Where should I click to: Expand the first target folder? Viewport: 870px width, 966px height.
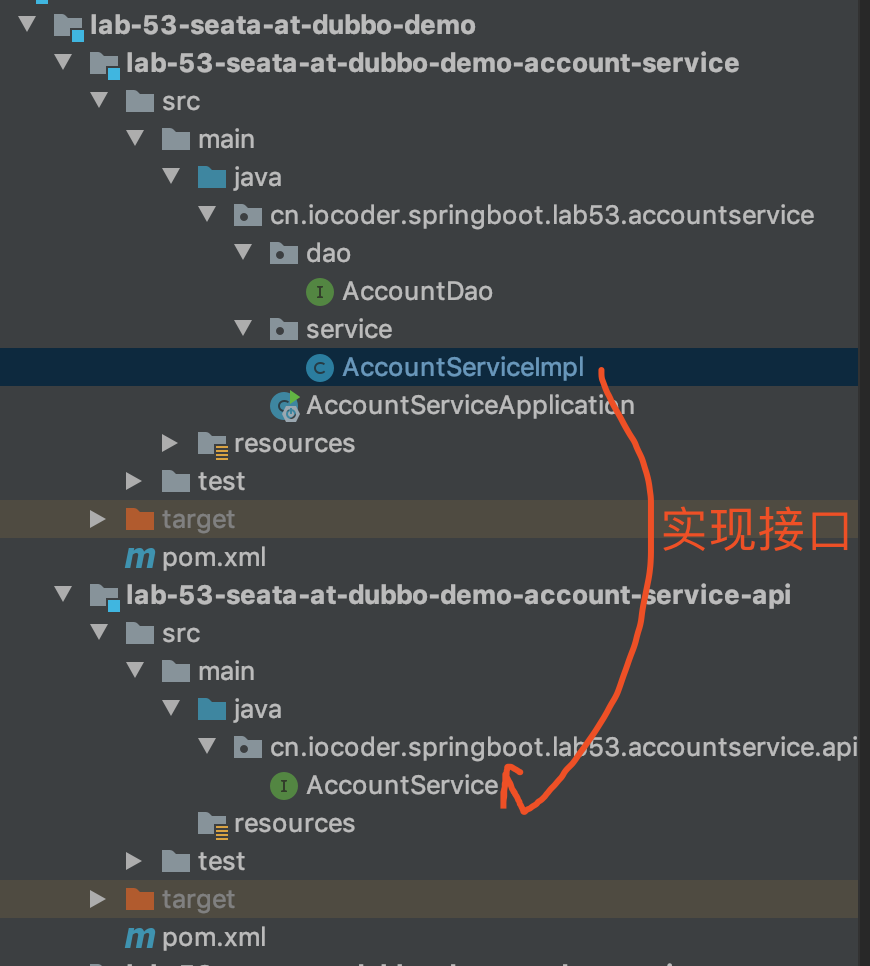click(x=97, y=519)
